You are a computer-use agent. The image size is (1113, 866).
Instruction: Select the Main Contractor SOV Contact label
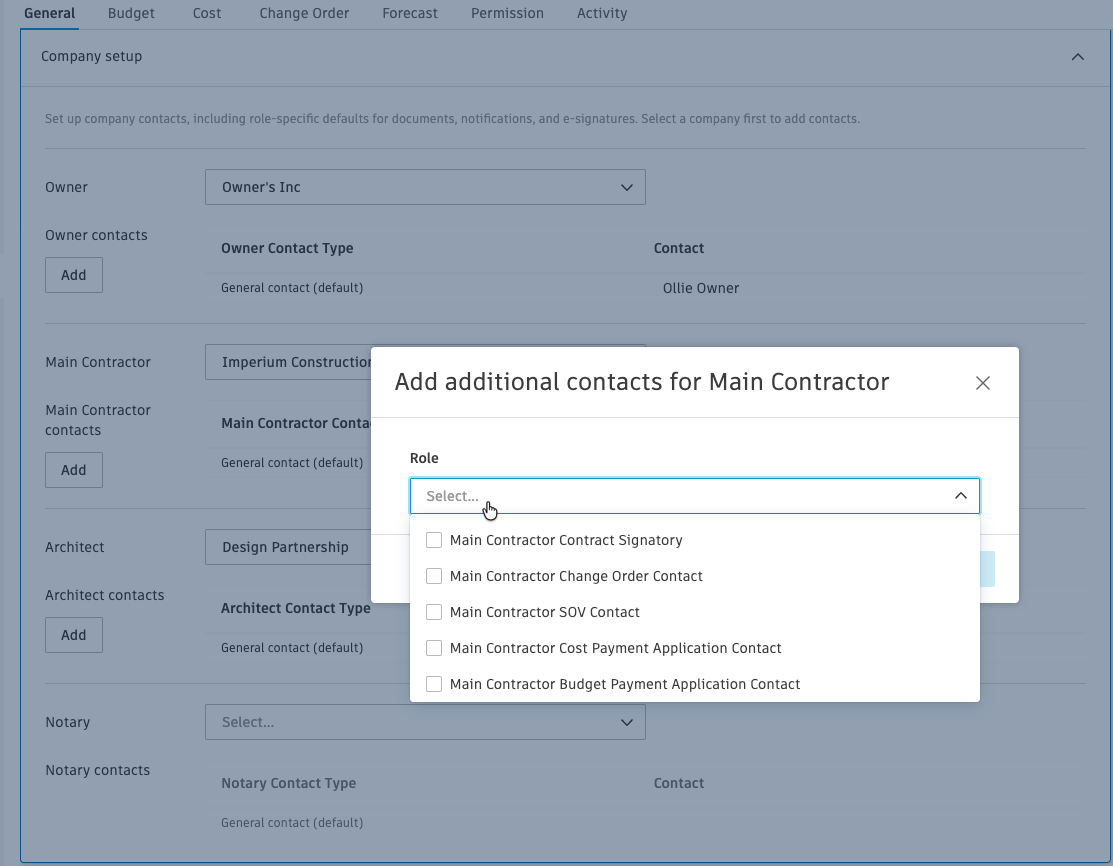(x=545, y=612)
